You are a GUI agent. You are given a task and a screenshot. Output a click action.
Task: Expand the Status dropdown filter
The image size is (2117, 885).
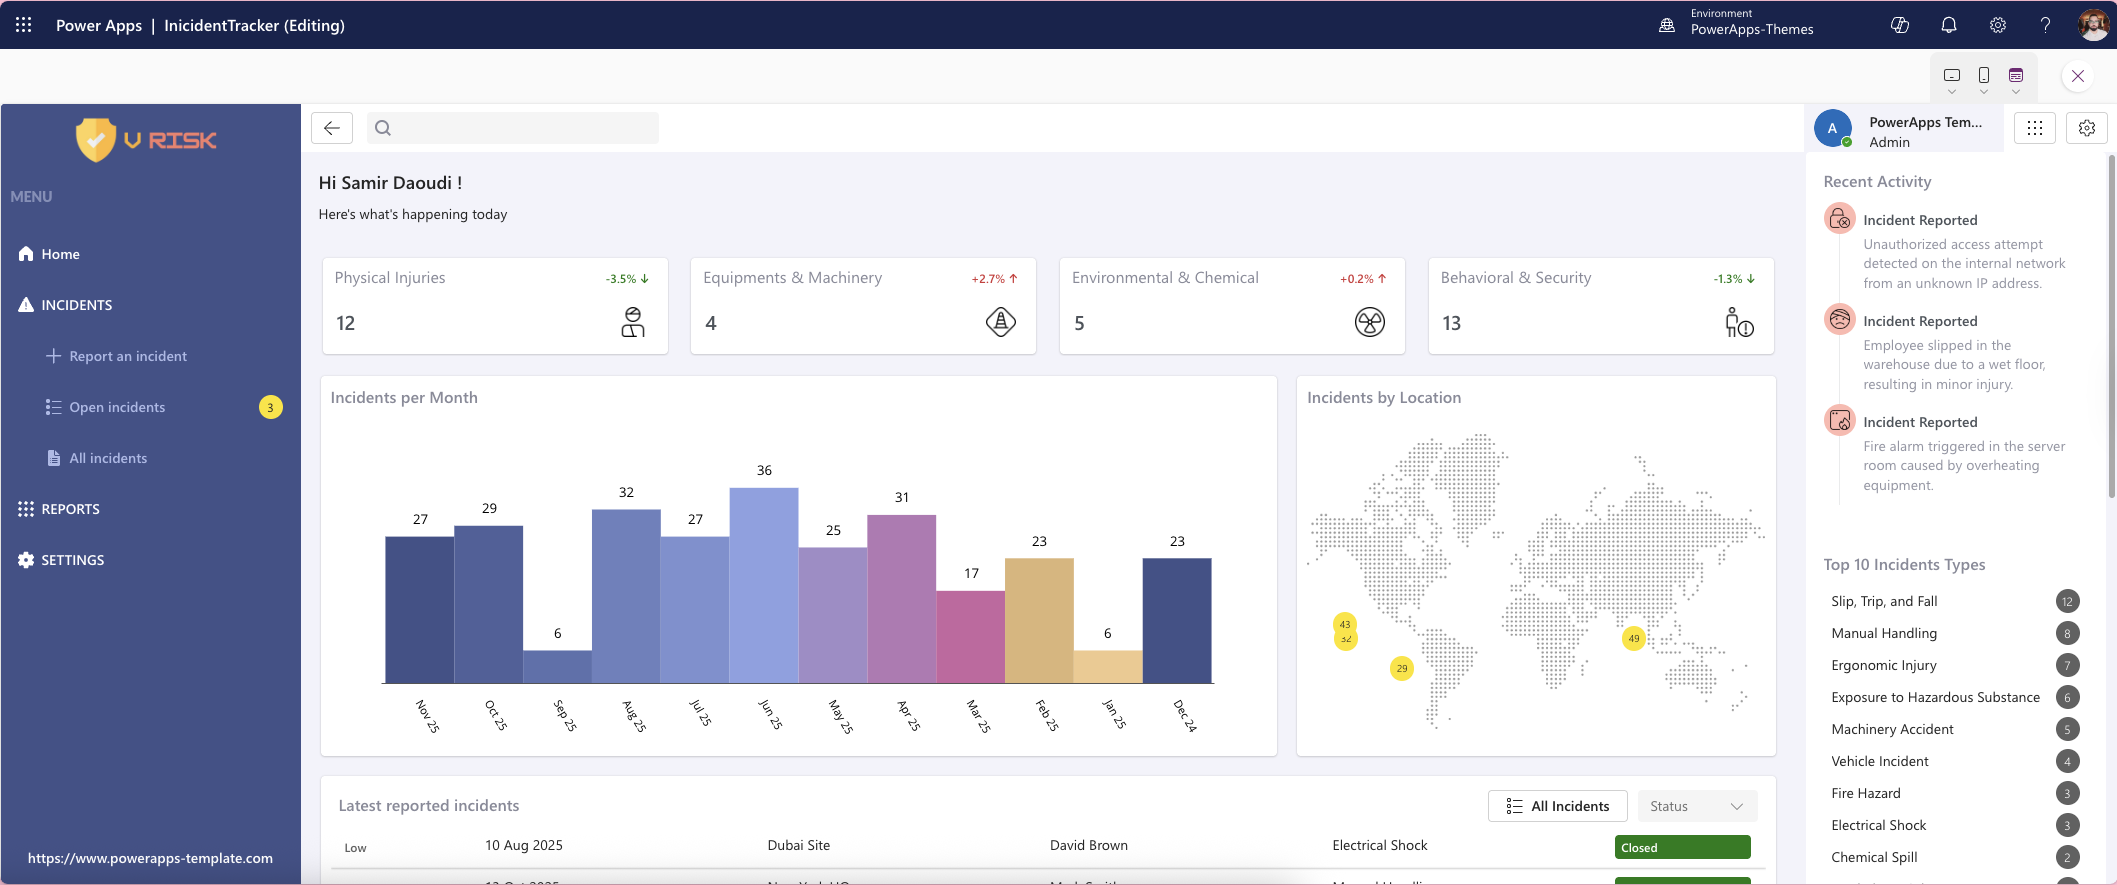1697,806
